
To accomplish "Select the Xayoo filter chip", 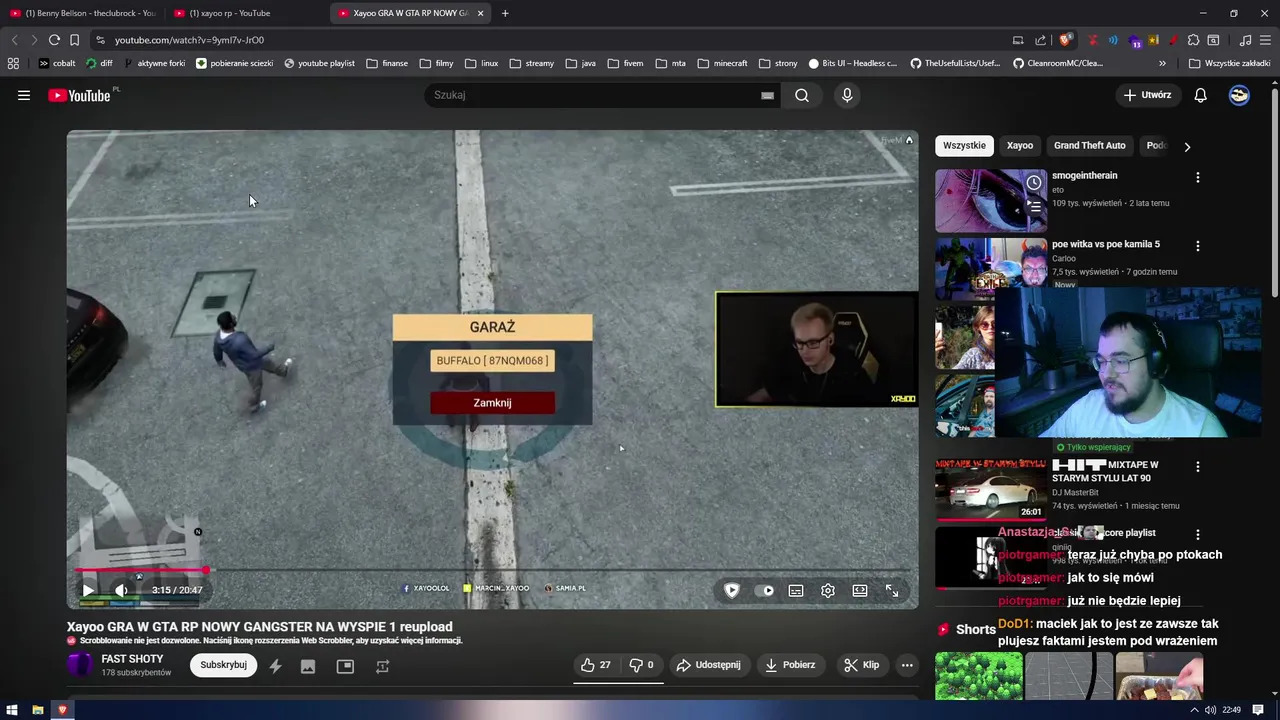I will [1020, 146].
